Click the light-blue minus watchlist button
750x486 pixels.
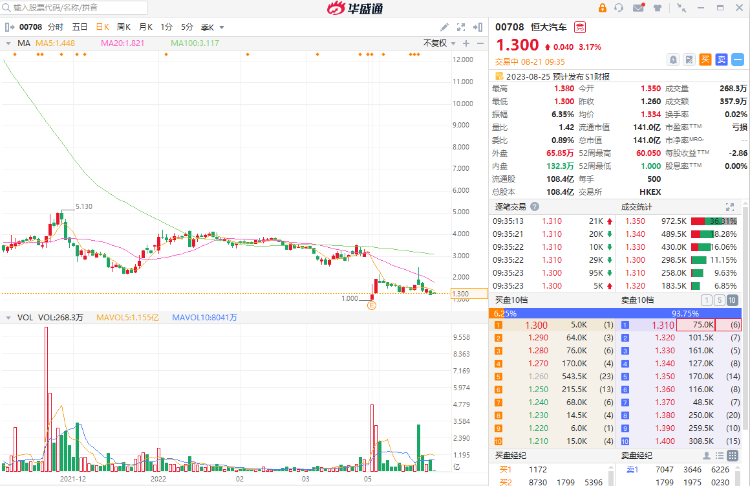738,60
